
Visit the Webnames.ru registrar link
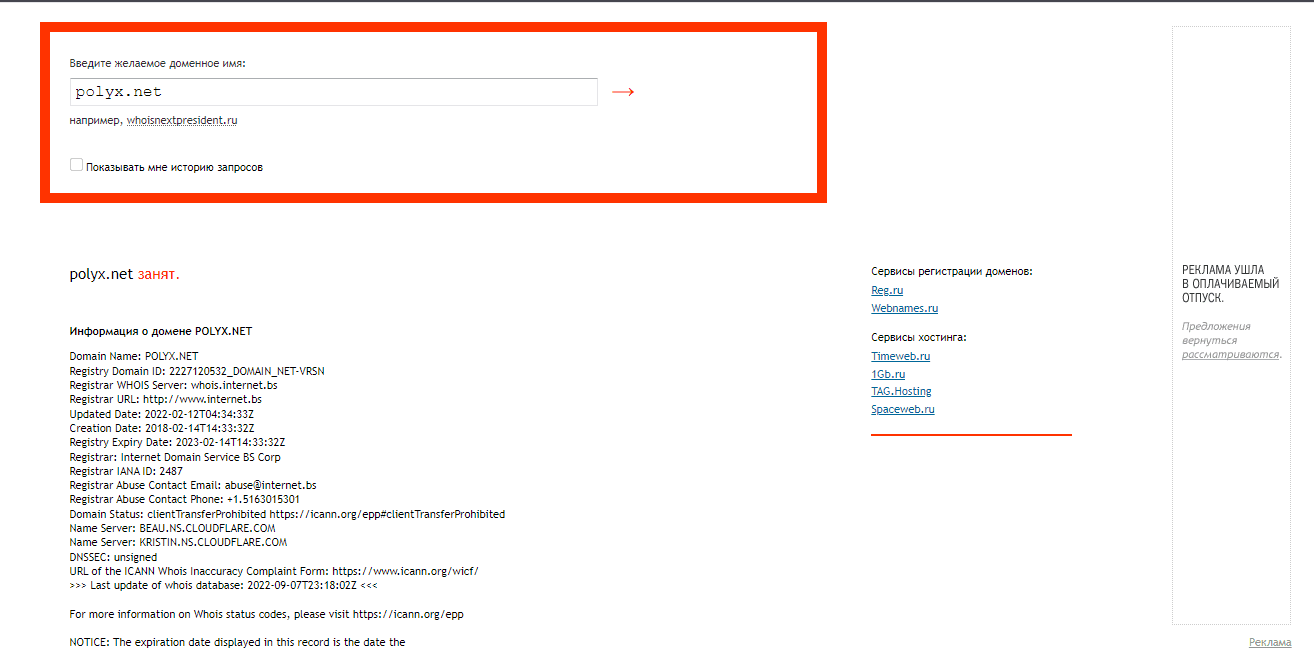(904, 308)
